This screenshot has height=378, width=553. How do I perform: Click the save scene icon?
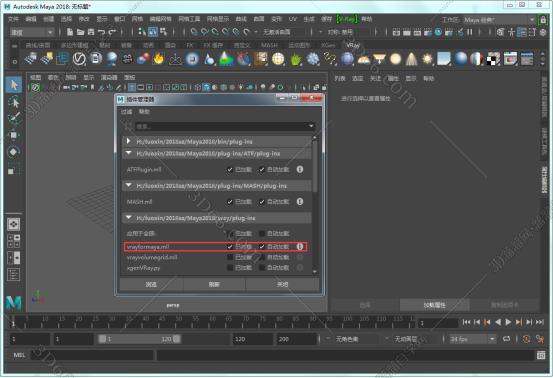(x=91, y=32)
